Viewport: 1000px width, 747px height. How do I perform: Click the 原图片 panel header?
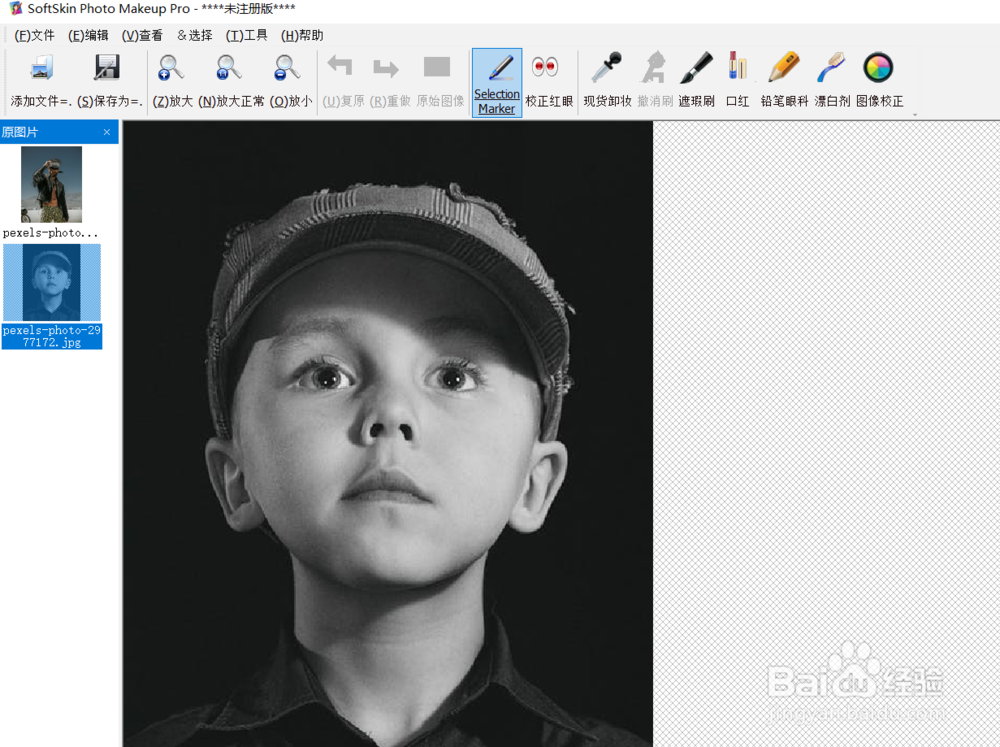point(59,132)
